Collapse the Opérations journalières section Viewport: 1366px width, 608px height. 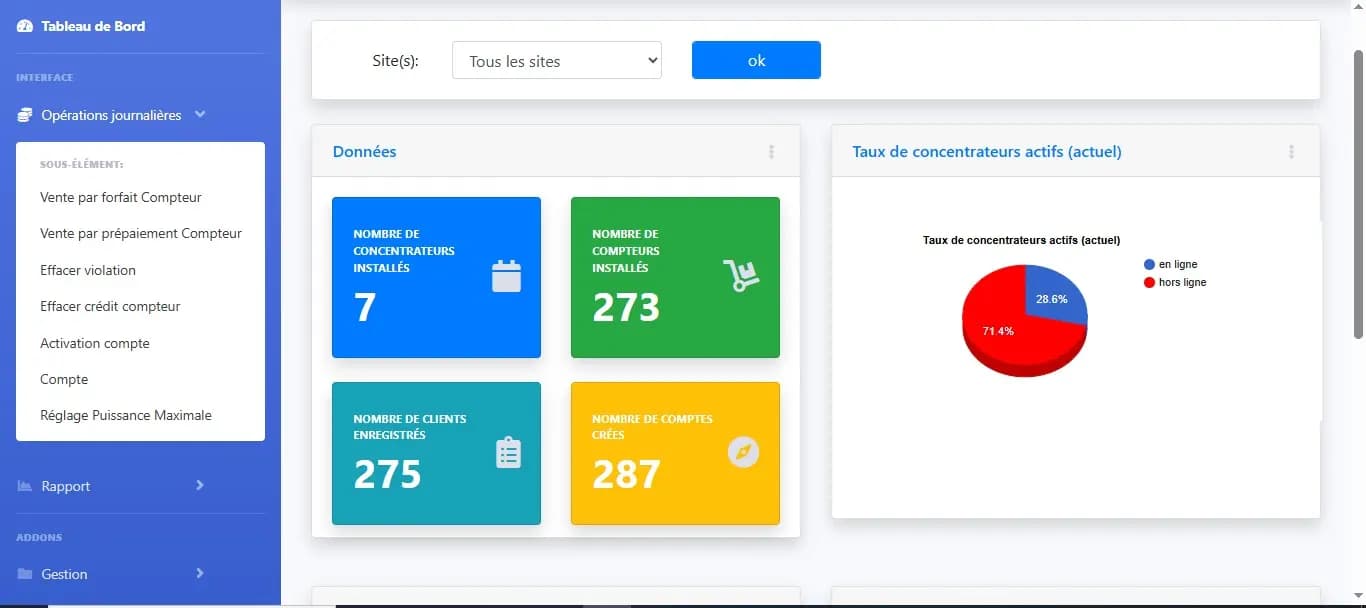click(x=200, y=115)
